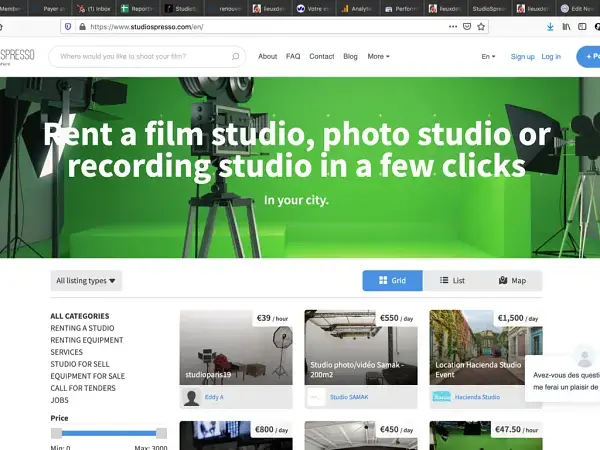The height and width of the screenshot is (450, 600).
Task: Click the search magnifier icon in search box
Action: click(236, 57)
